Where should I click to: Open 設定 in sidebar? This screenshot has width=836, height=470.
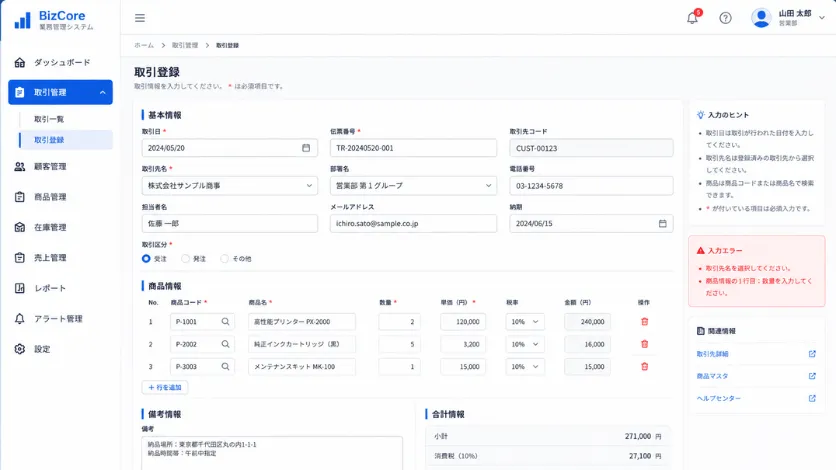60,349
